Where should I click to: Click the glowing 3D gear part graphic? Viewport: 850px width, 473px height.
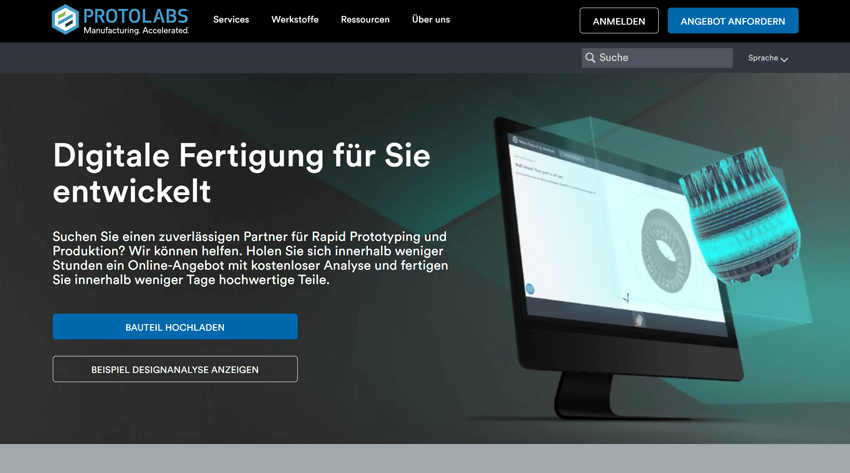pyautogui.click(x=740, y=215)
